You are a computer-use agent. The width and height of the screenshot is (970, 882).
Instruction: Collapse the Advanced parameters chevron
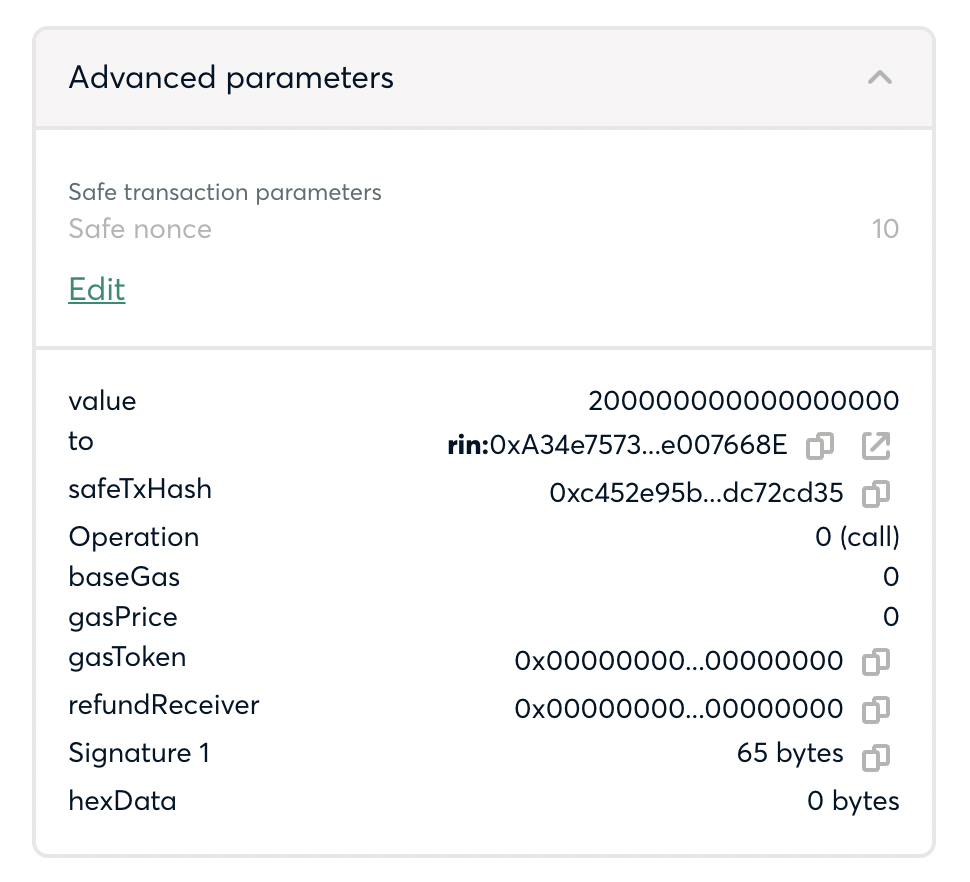point(880,78)
